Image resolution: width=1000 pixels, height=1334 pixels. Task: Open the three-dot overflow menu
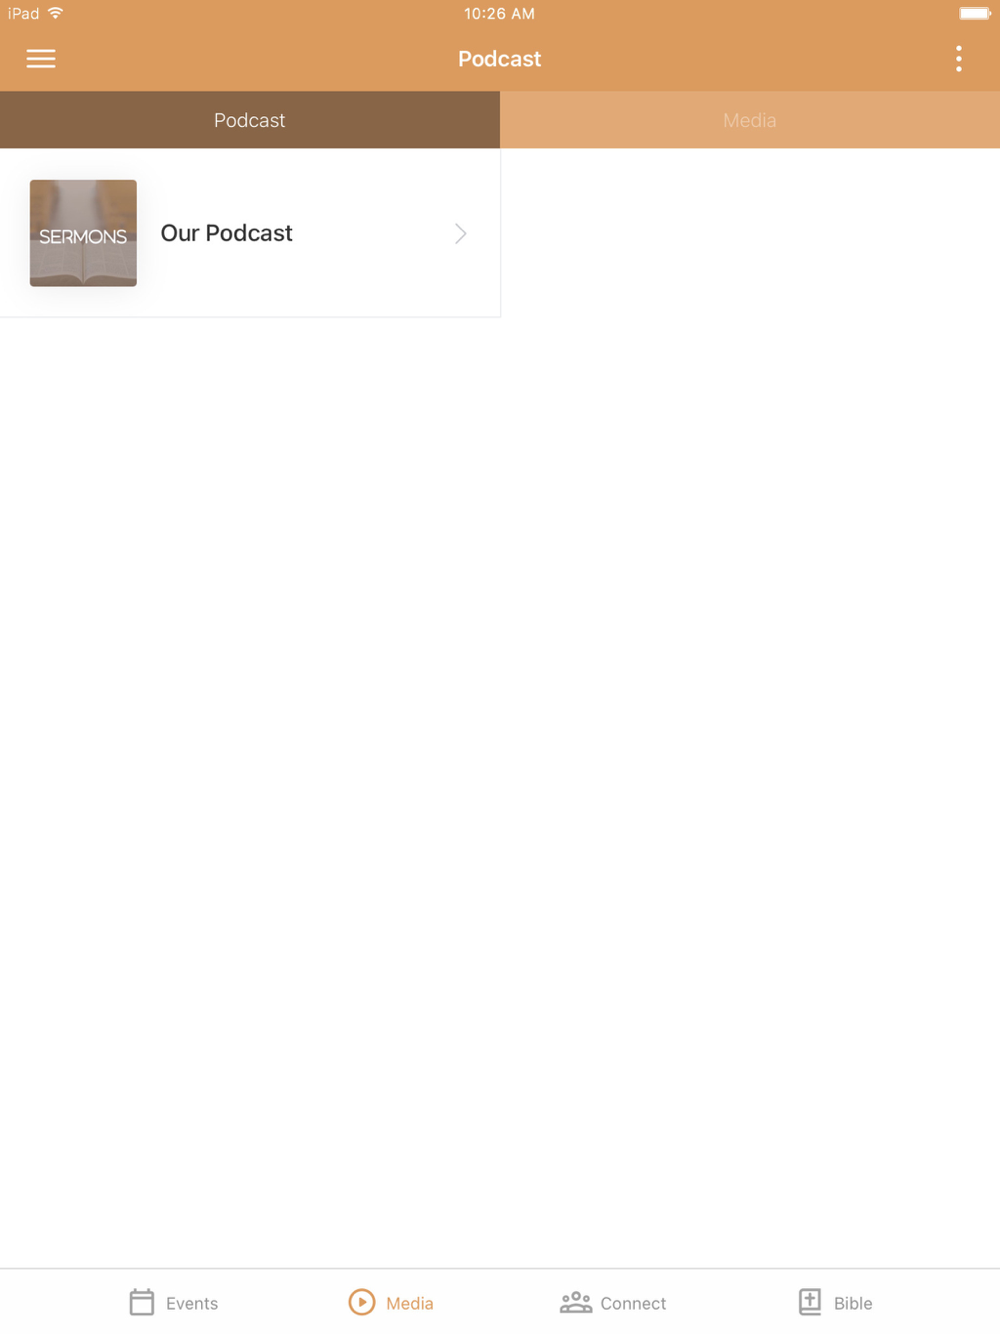(958, 59)
